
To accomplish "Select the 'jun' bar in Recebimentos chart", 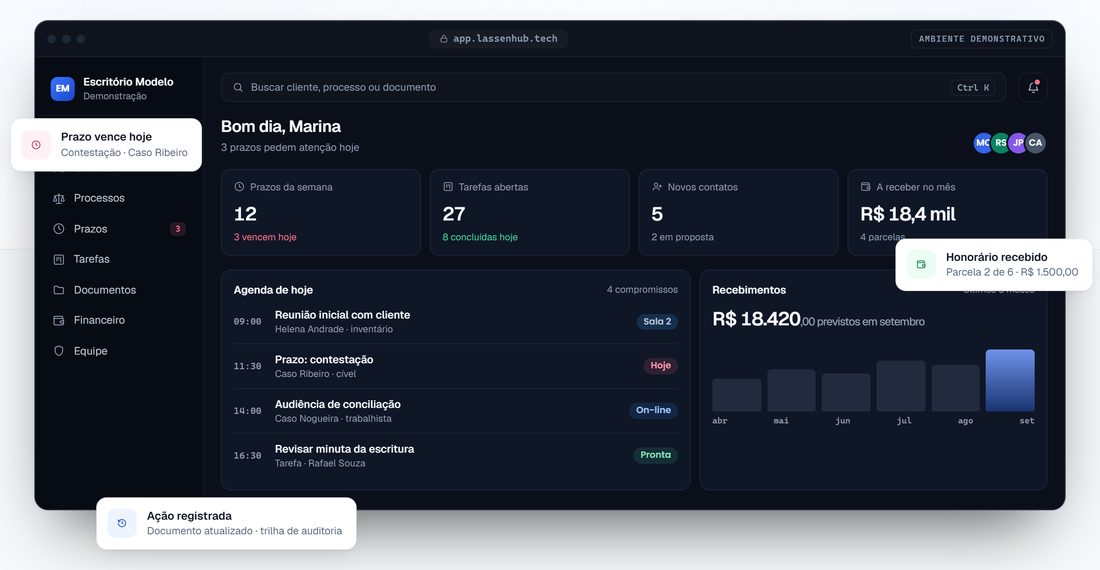I will [846, 393].
